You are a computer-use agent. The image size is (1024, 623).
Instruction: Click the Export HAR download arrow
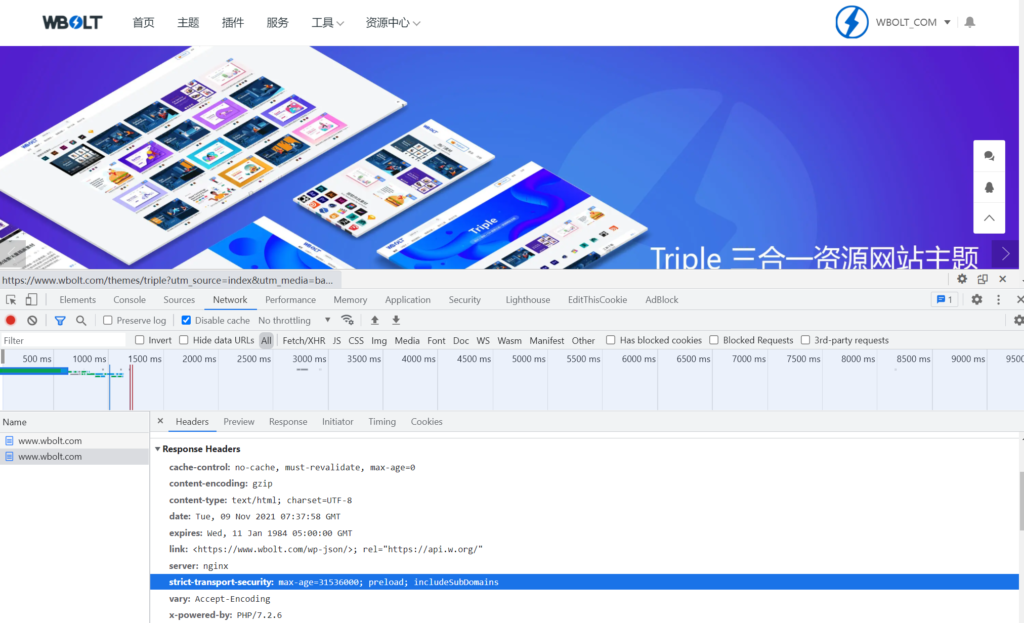[396, 320]
